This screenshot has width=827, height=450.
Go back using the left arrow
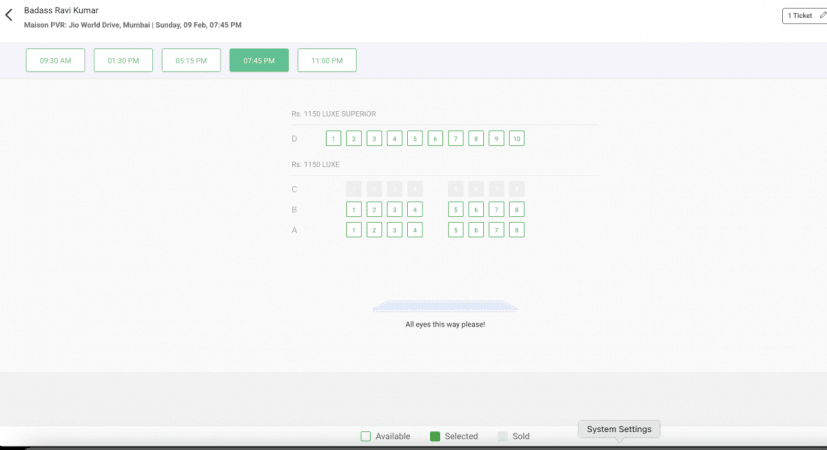(x=9, y=16)
